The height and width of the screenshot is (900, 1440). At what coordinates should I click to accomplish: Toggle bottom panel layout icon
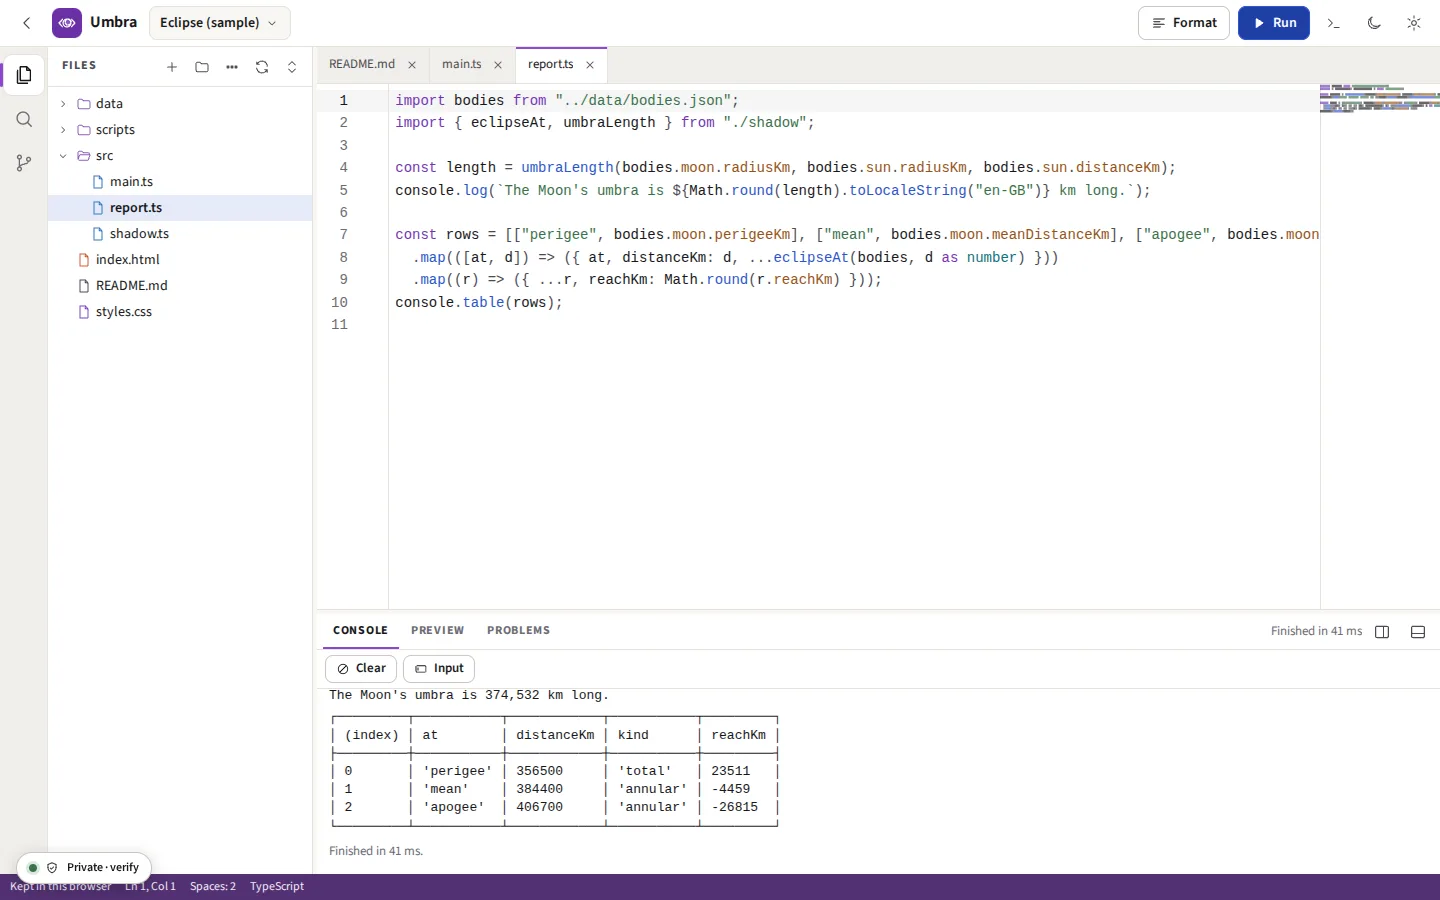click(1418, 631)
